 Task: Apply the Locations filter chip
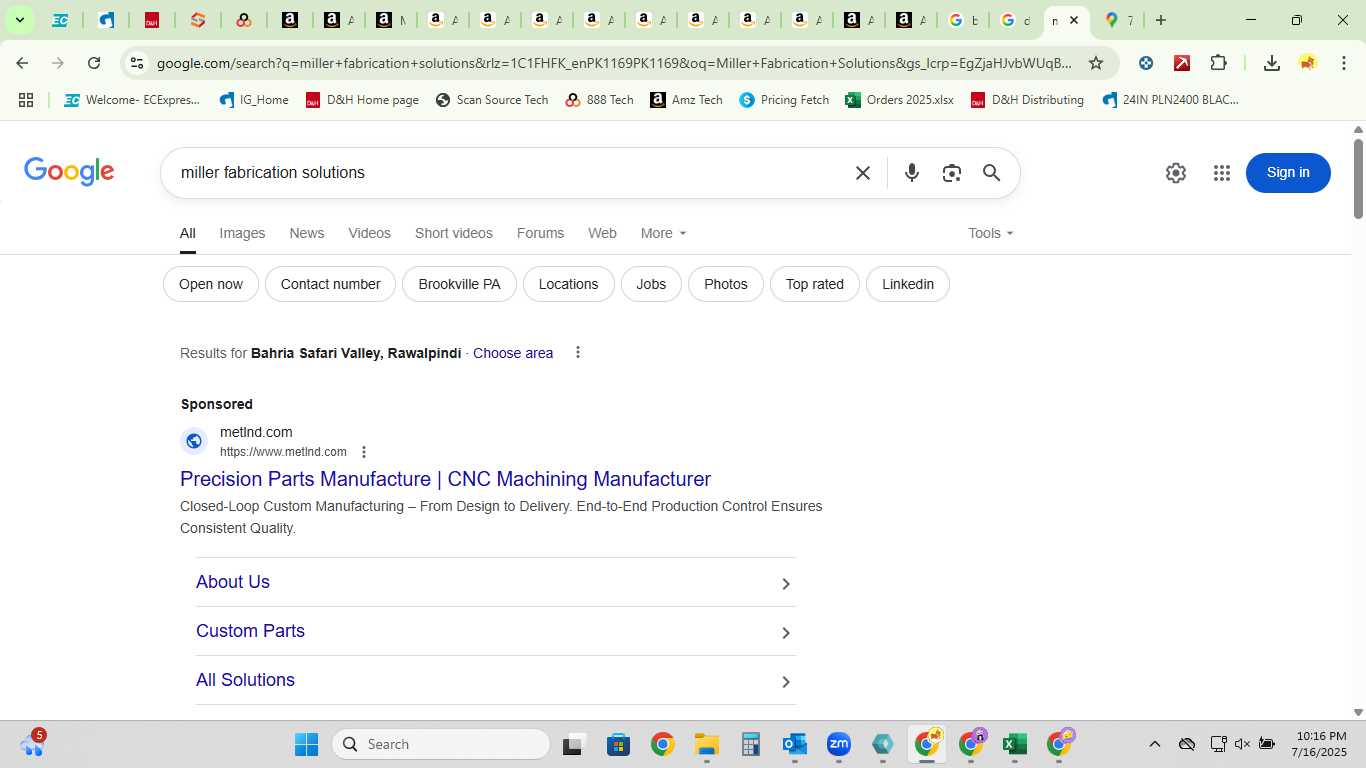pos(568,284)
